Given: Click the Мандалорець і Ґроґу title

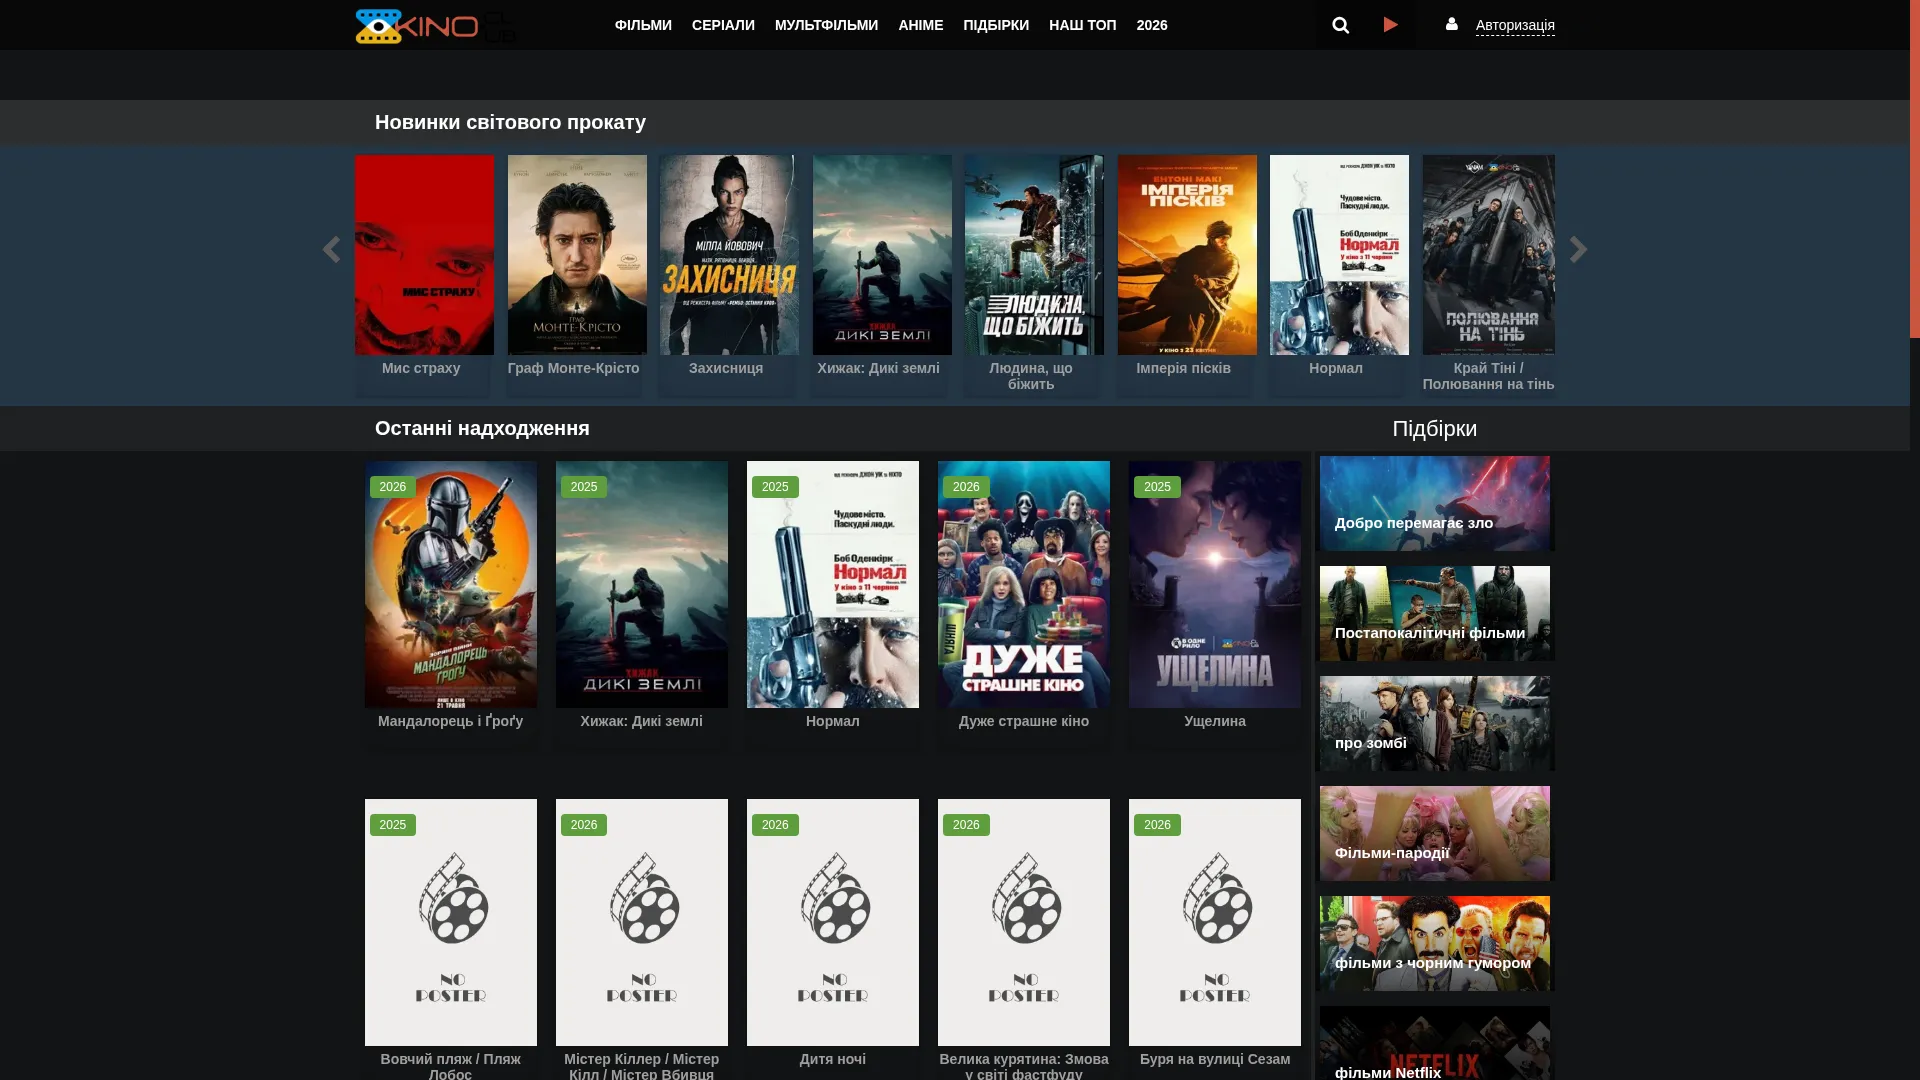Looking at the screenshot, I should click(451, 721).
